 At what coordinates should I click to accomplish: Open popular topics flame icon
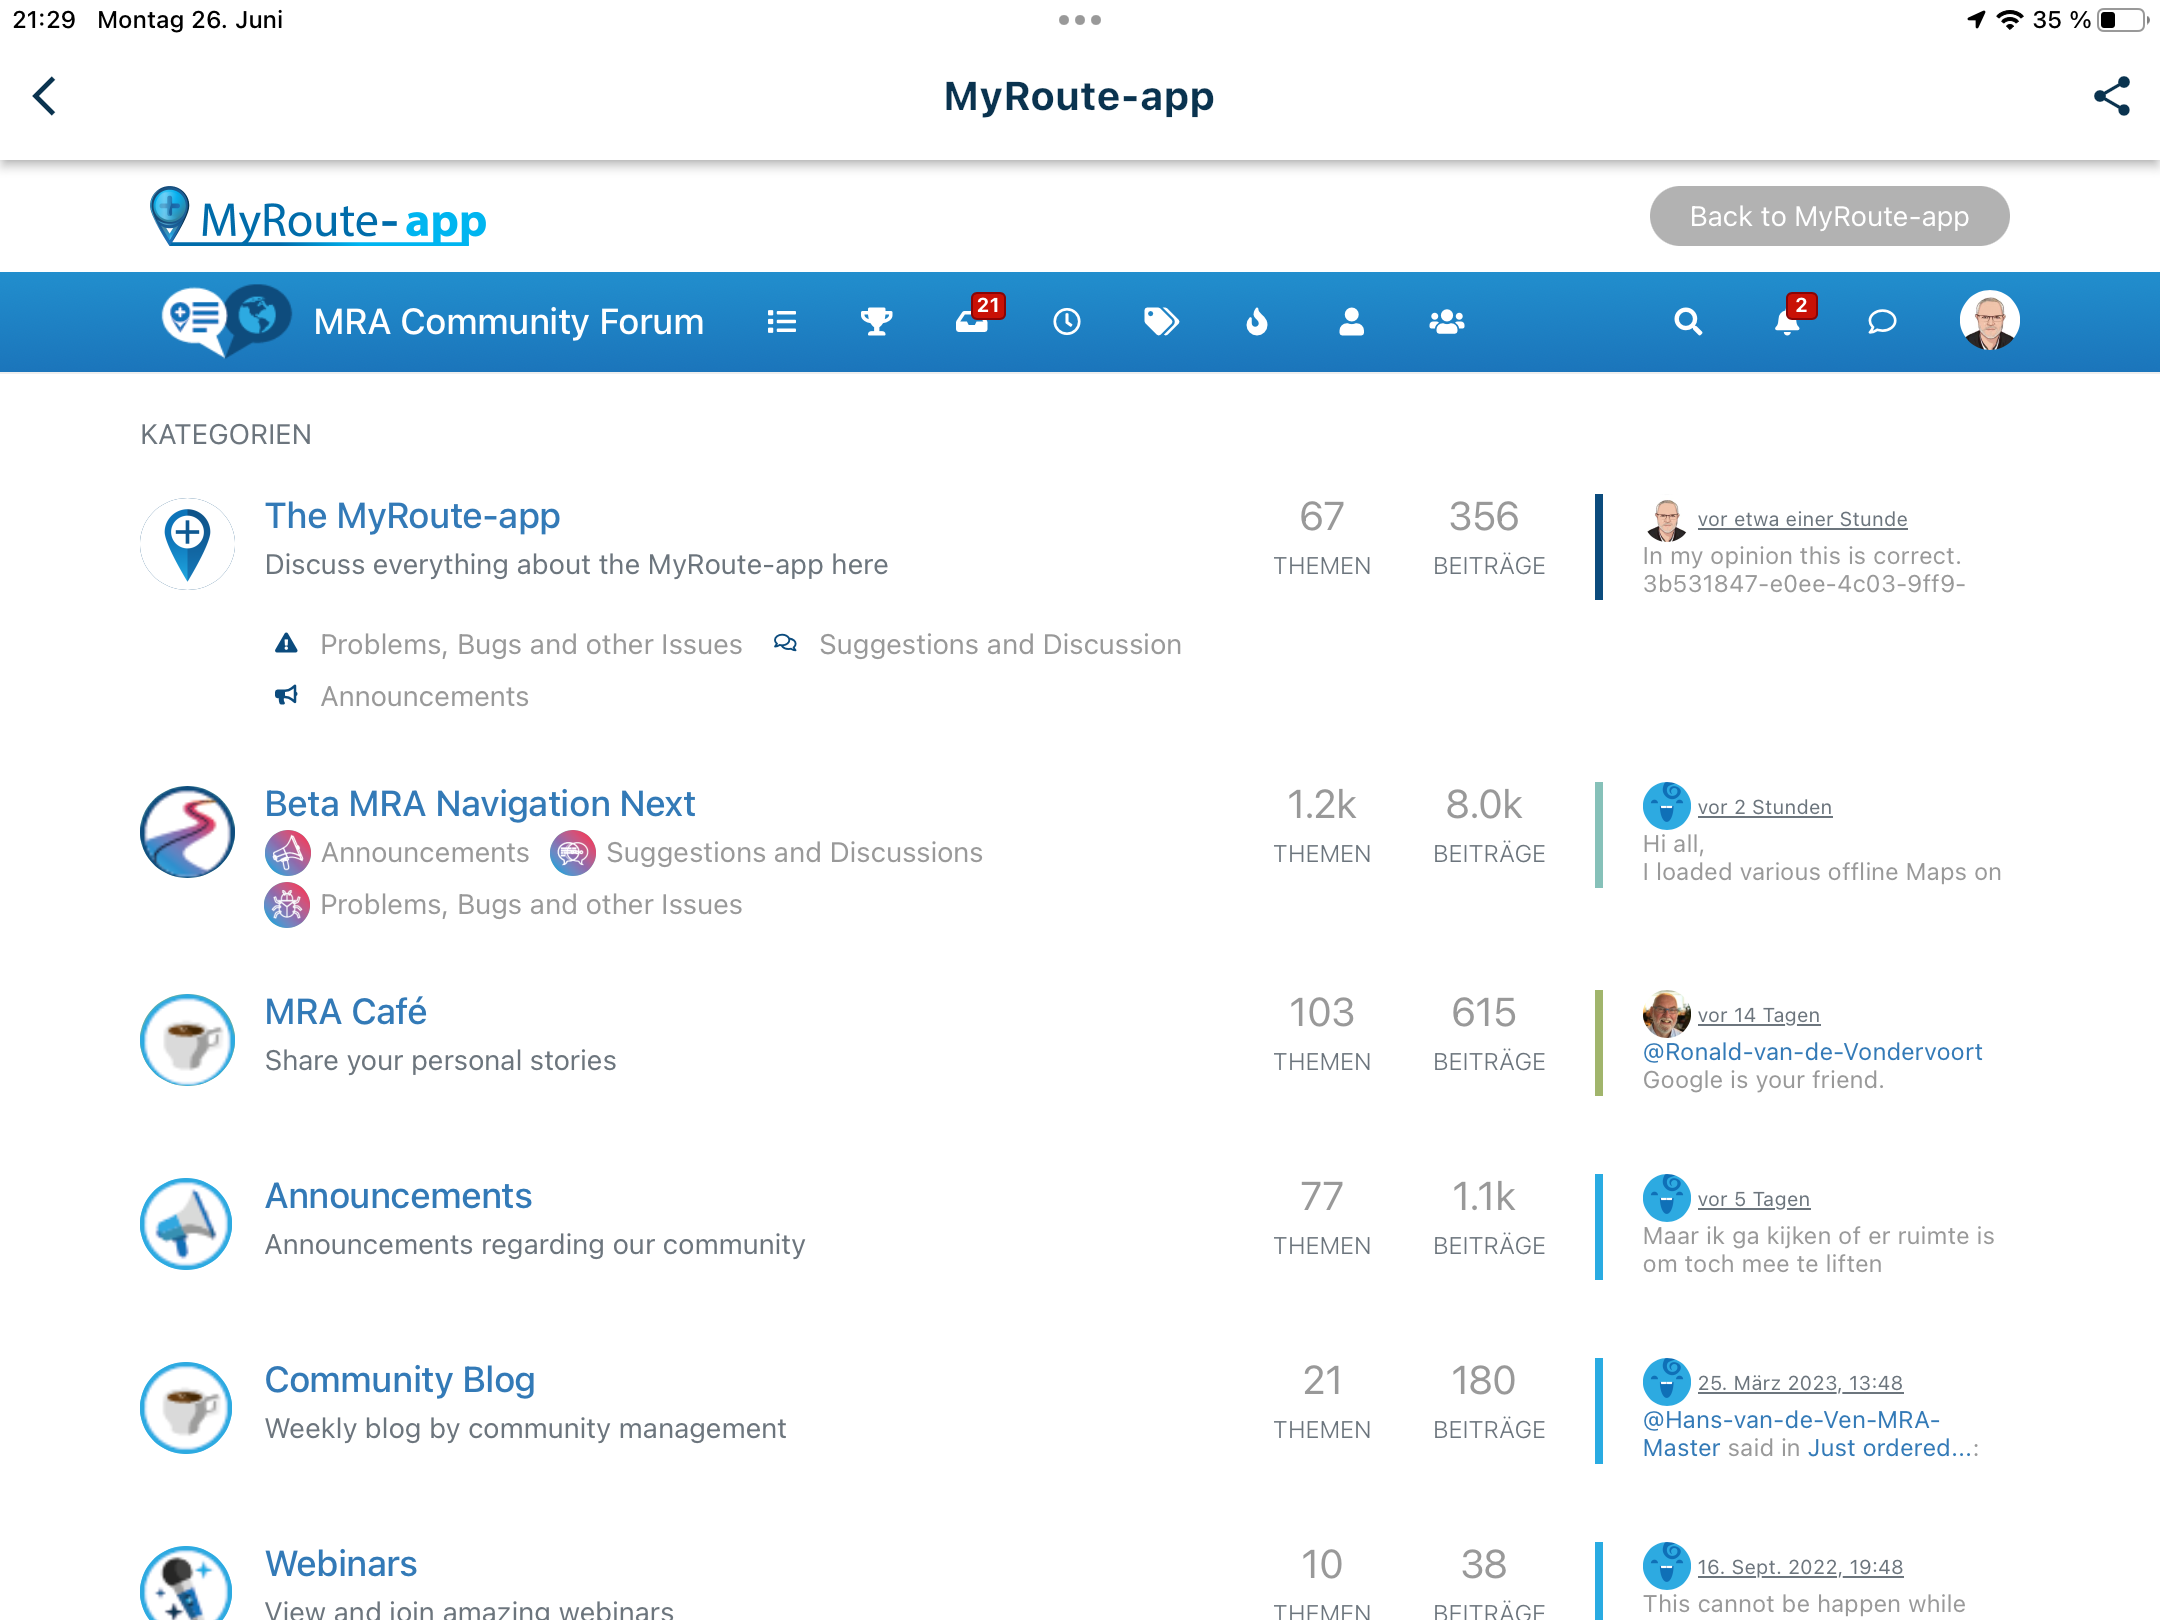pyautogui.click(x=1257, y=322)
